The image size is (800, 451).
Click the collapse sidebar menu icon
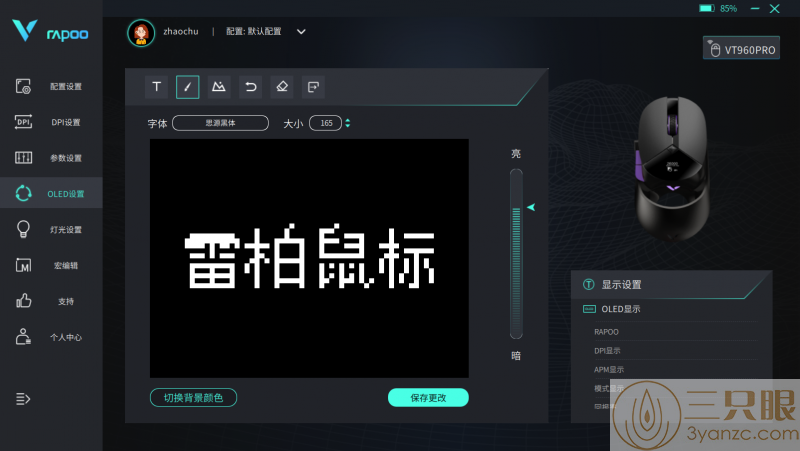(23, 398)
